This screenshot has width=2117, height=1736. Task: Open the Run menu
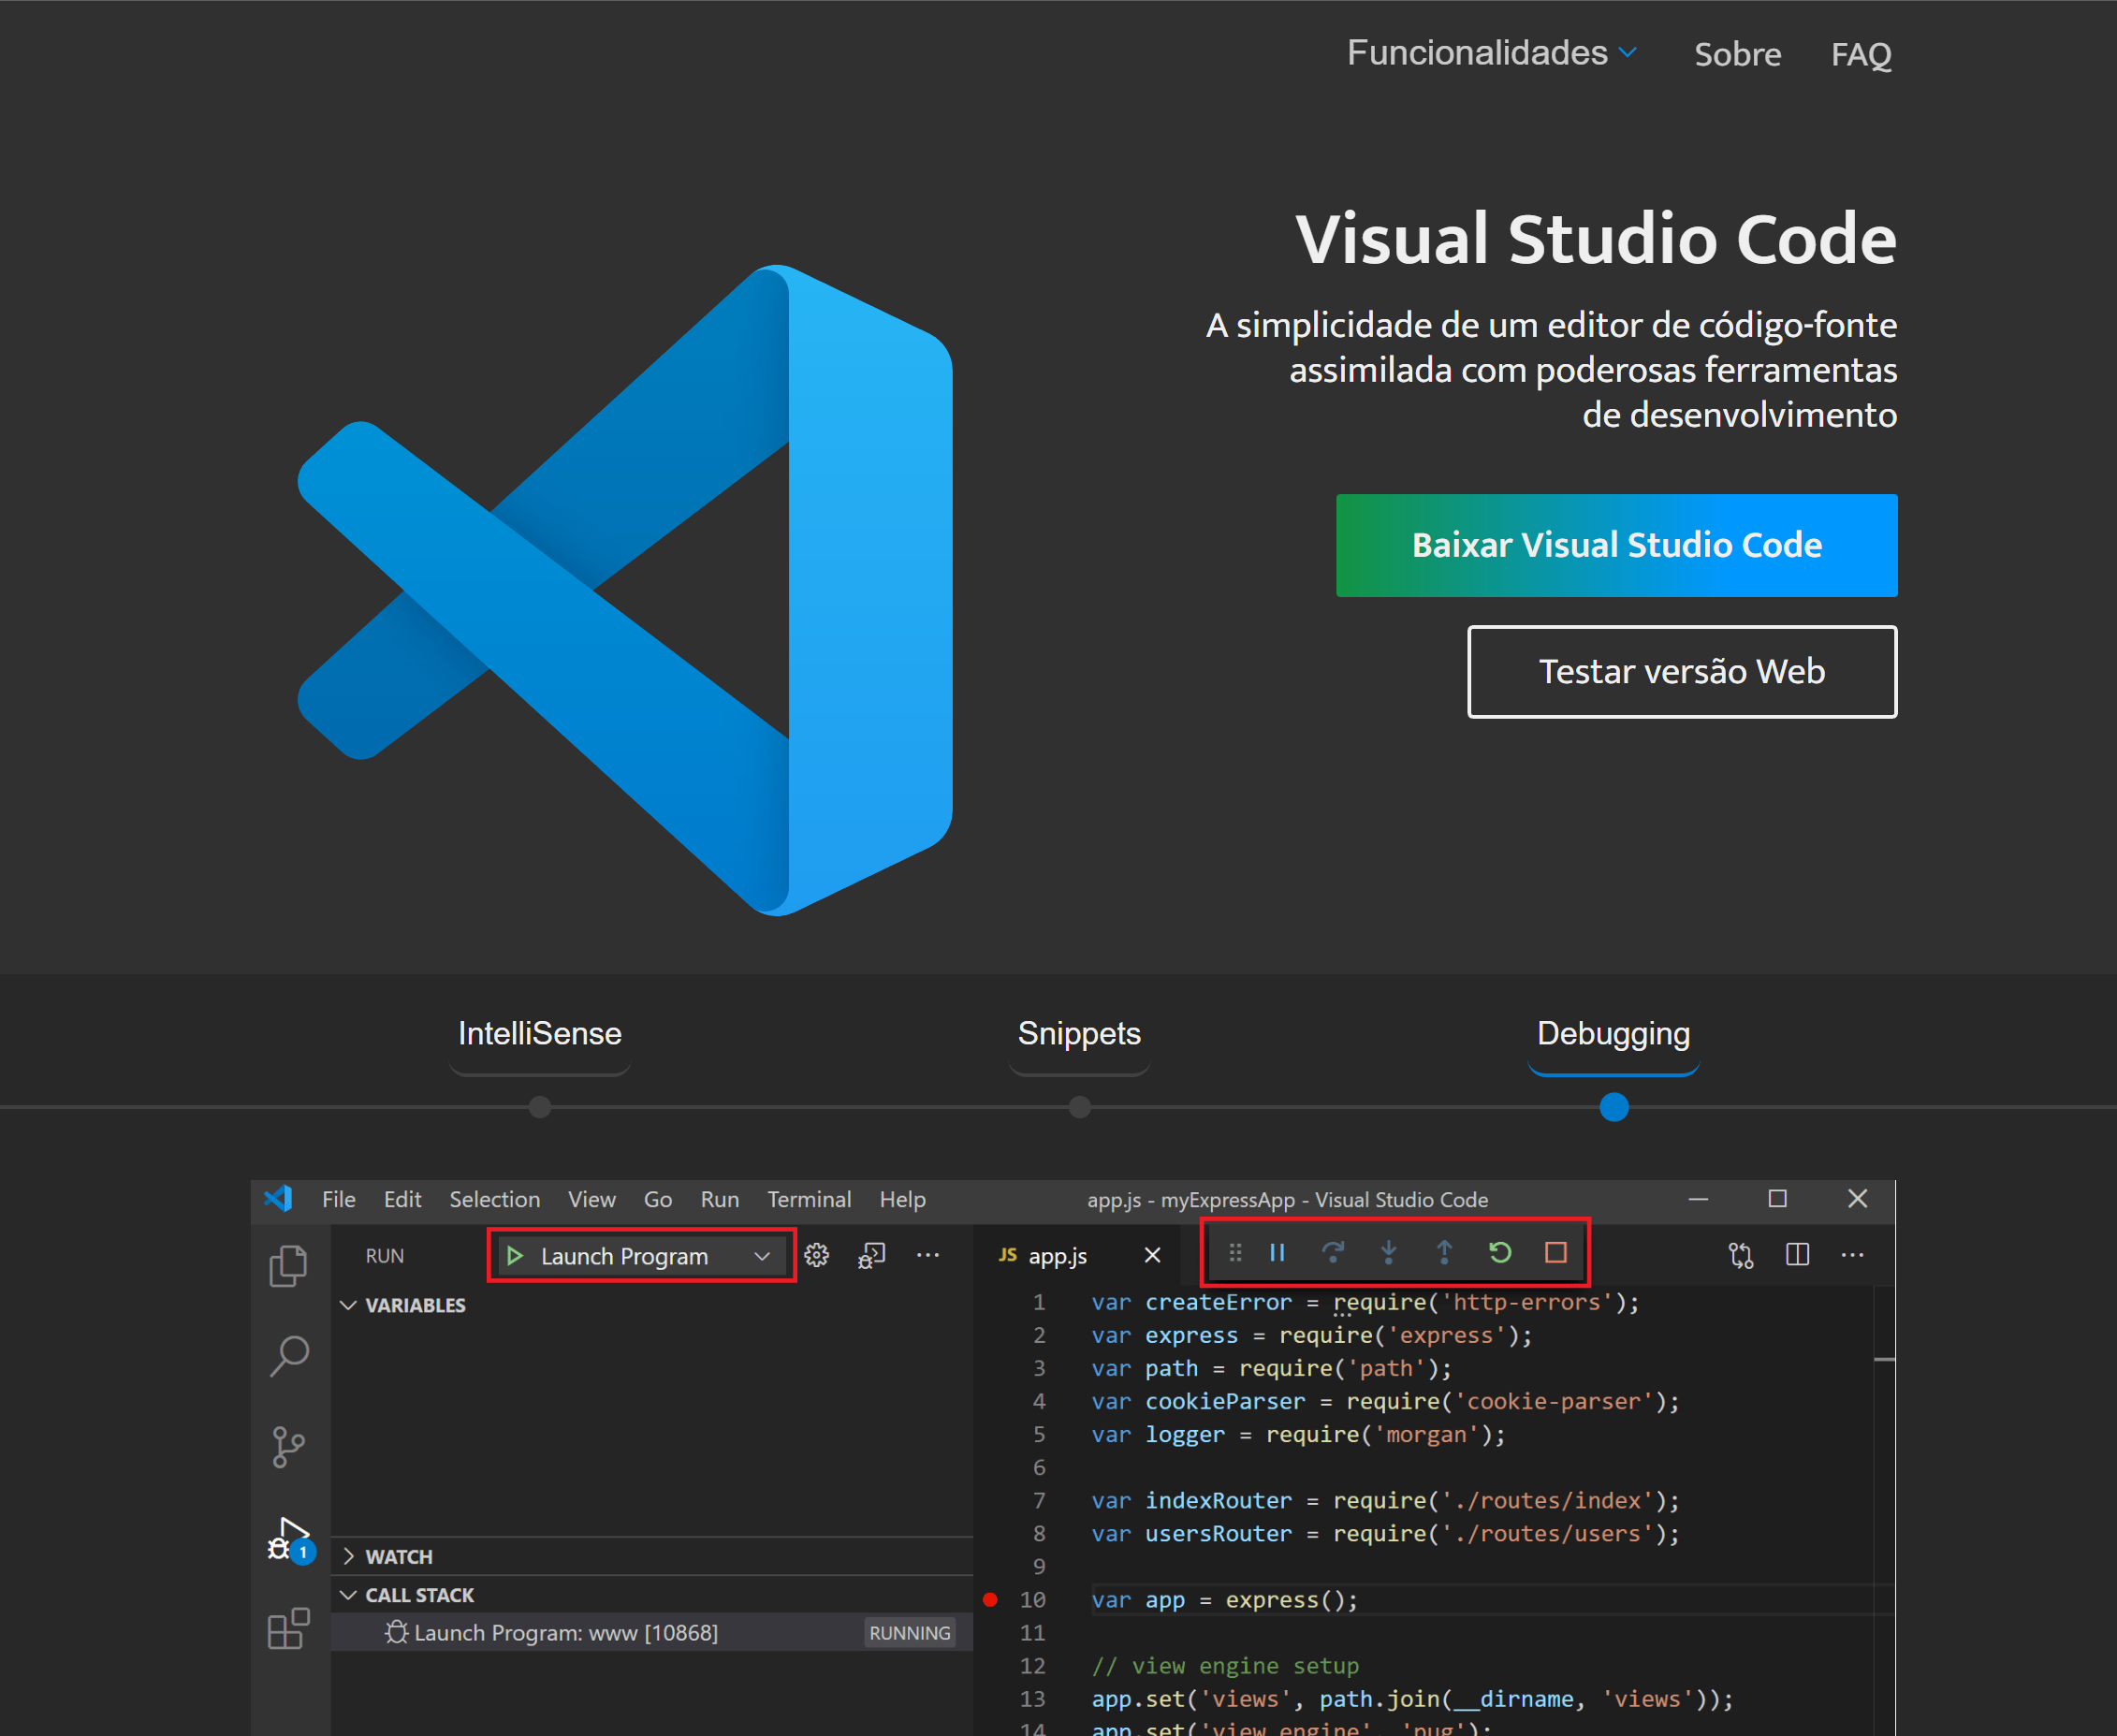(x=719, y=1199)
